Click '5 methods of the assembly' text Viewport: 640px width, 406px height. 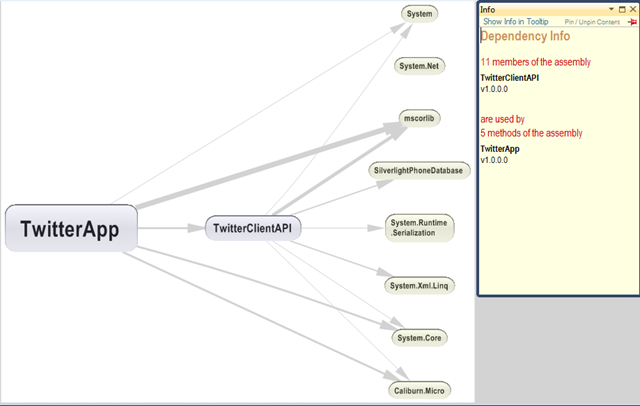pyautogui.click(x=531, y=133)
